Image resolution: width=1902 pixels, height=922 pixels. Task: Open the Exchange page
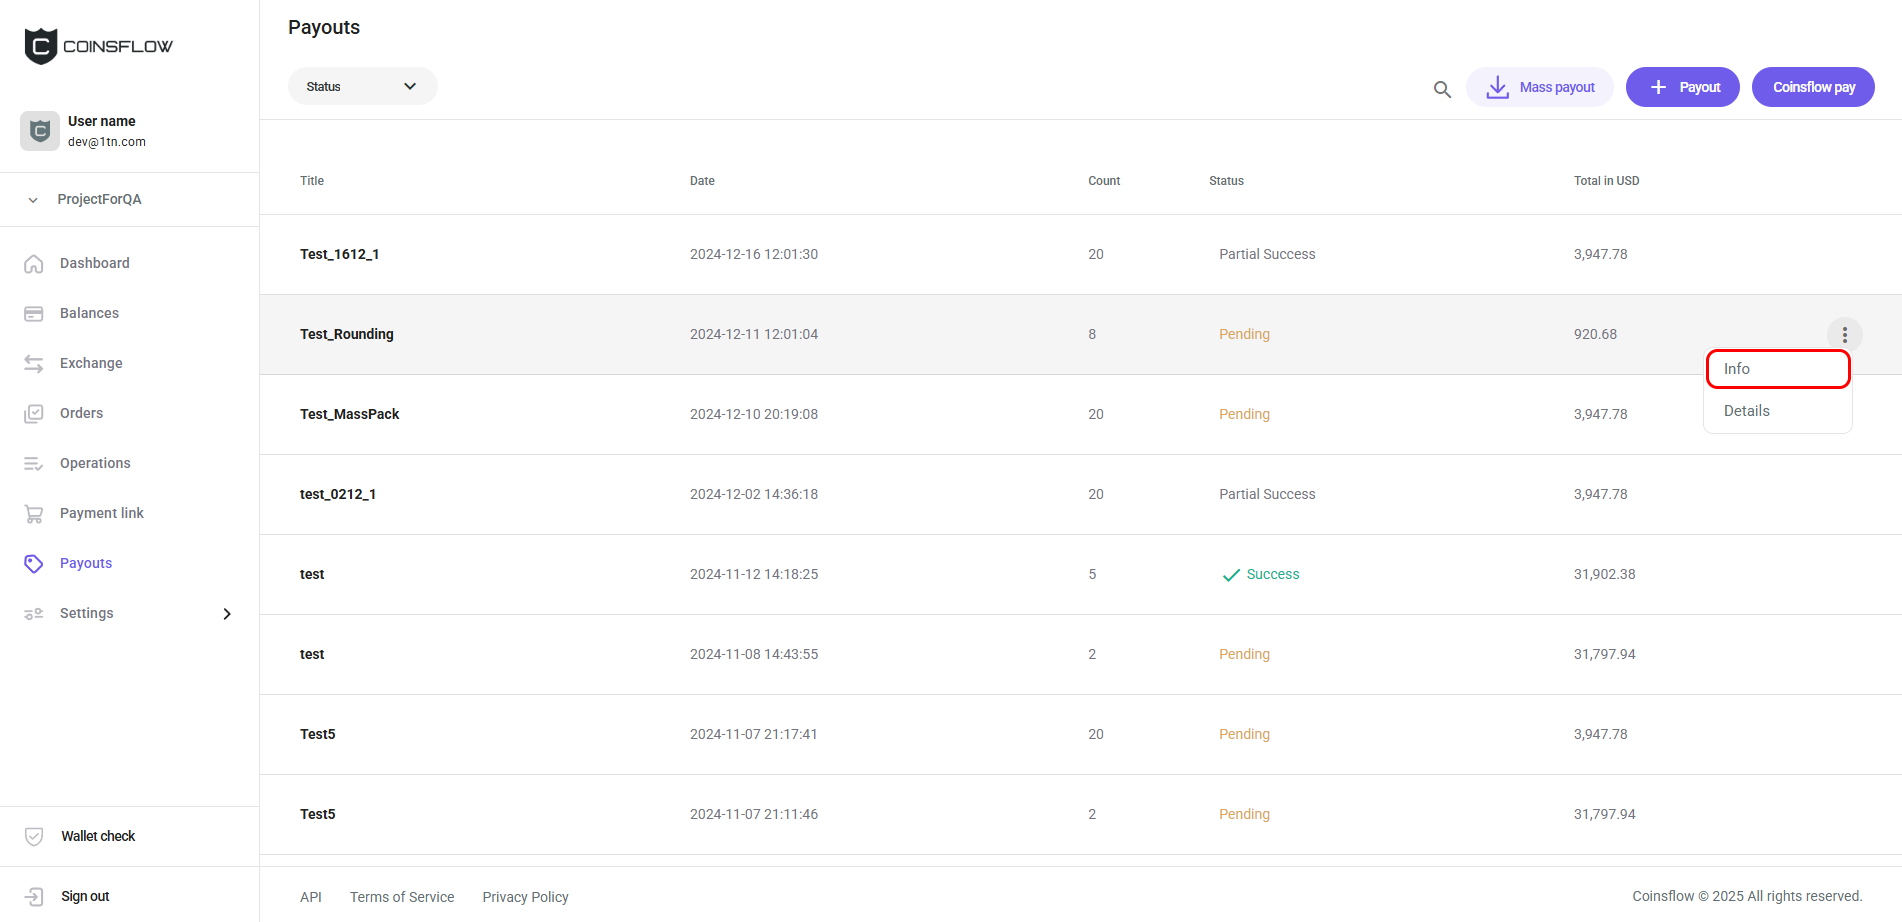[91, 363]
